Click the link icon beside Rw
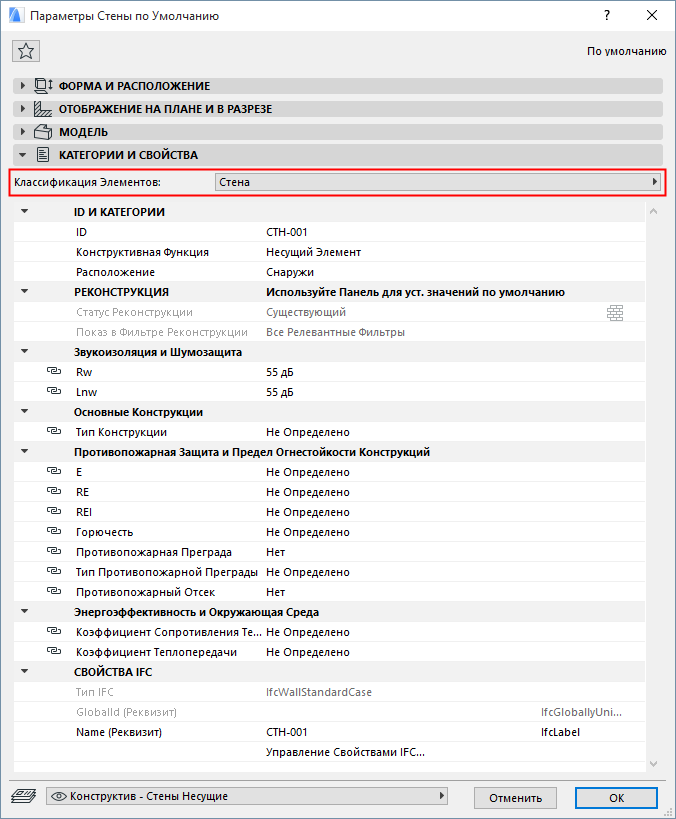Screen dimensions: 676x819 click(53, 372)
